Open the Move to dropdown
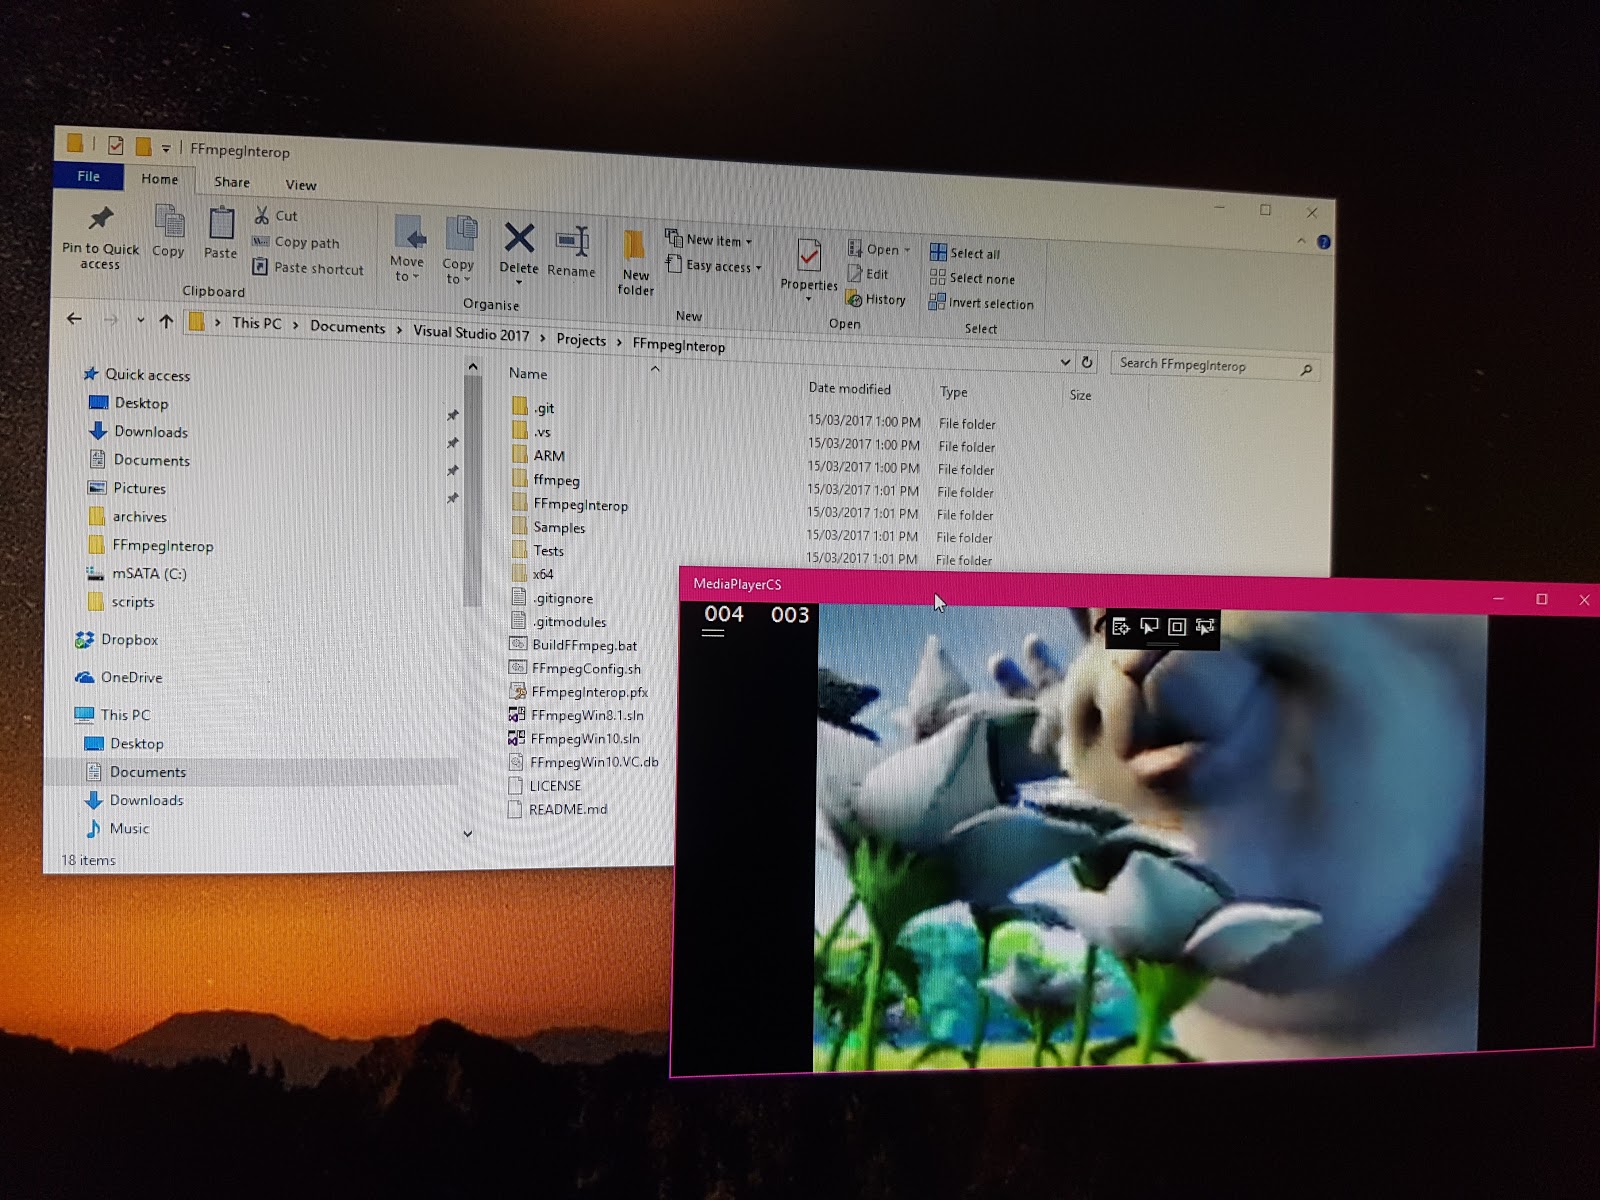The width and height of the screenshot is (1600, 1200). pos(408,269)
